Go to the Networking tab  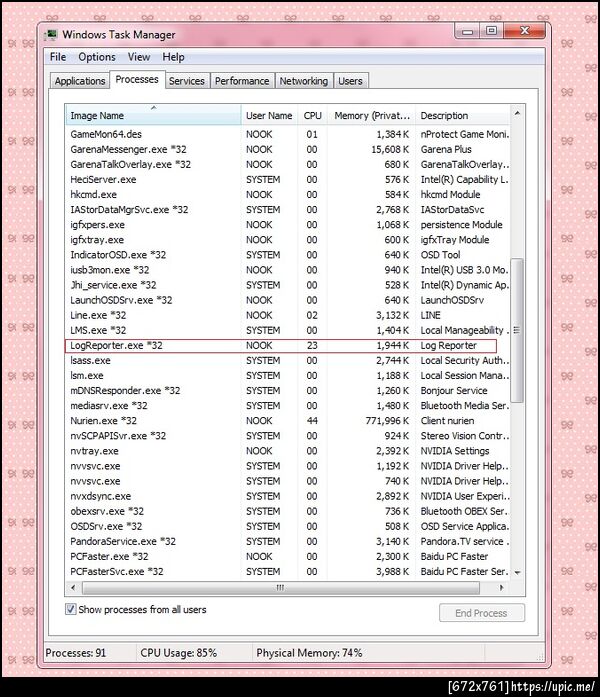[x=304, y=81]
